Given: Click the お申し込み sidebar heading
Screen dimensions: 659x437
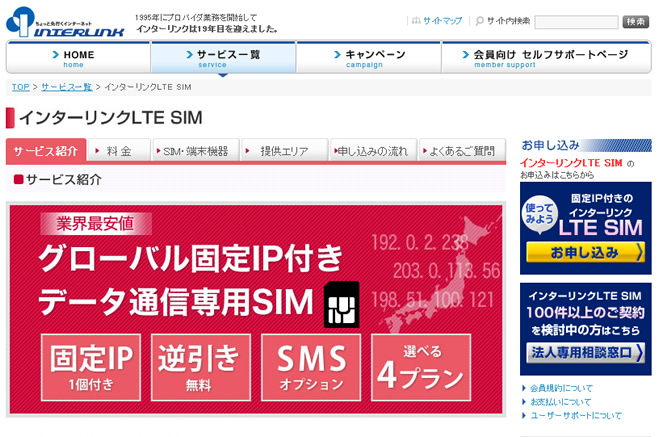Looking at the screenshot, I should click(551, 145).
